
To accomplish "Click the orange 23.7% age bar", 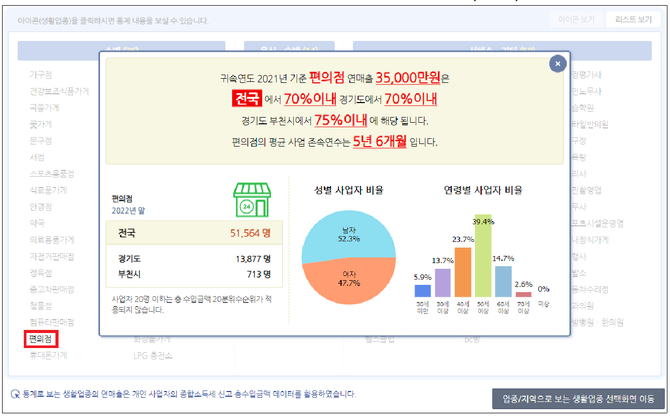I will click(462, 272).
